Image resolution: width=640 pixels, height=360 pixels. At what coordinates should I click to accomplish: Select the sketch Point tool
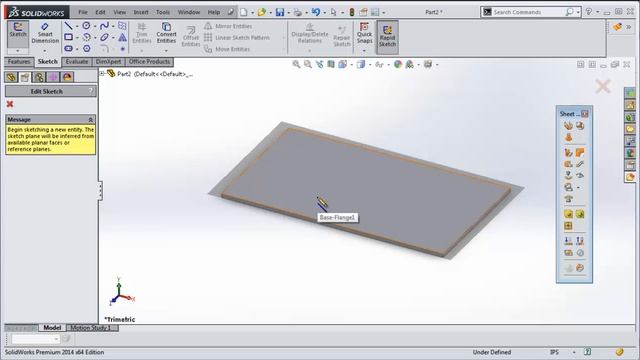(x=122, y=49)
